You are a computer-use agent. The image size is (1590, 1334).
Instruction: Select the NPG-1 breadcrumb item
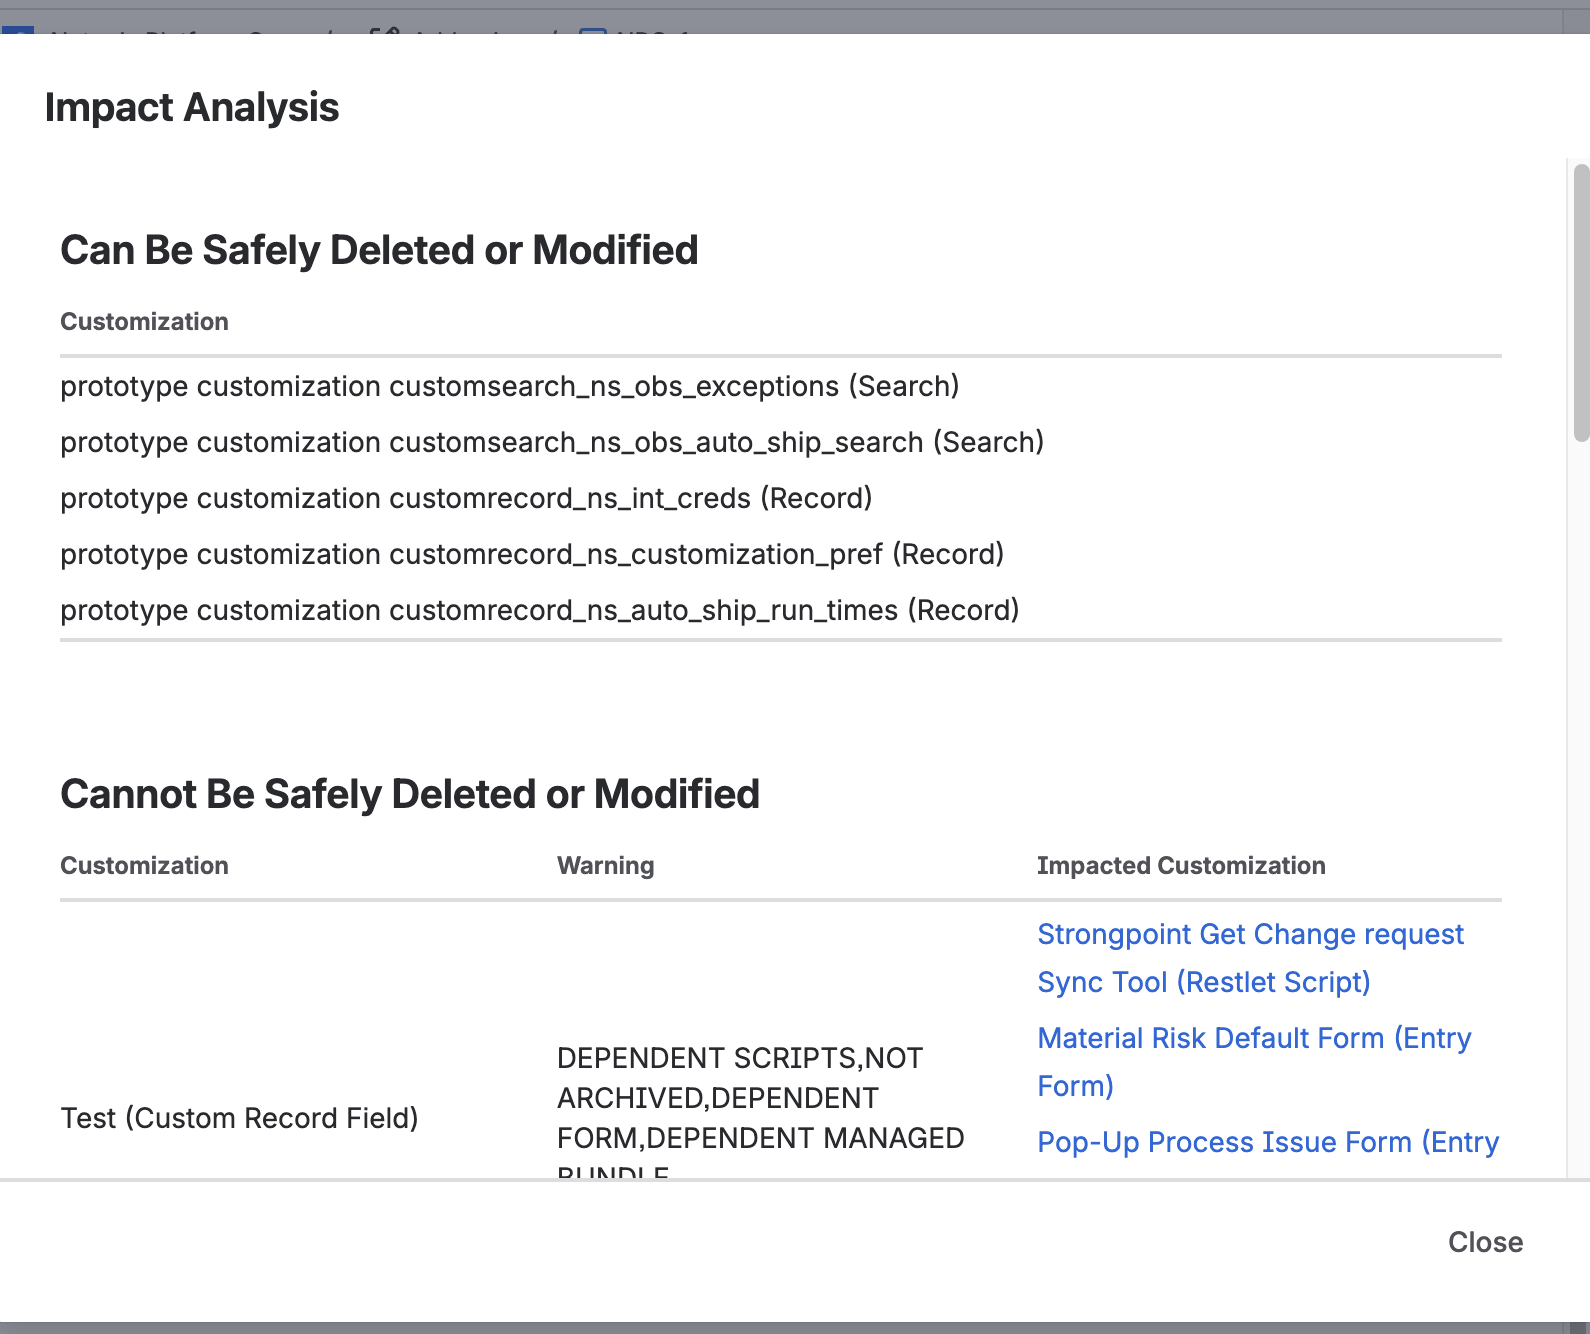(x=654, y=35)
